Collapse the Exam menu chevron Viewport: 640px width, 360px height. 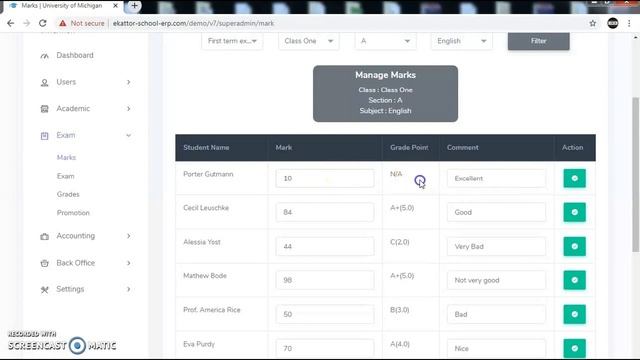[129, 136]
